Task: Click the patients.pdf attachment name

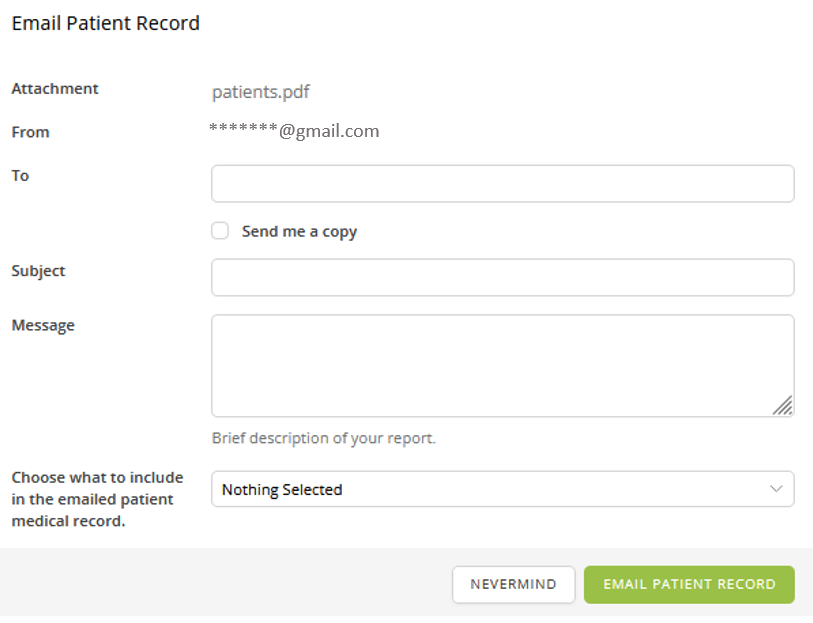Action: click(x=261, y=92)
